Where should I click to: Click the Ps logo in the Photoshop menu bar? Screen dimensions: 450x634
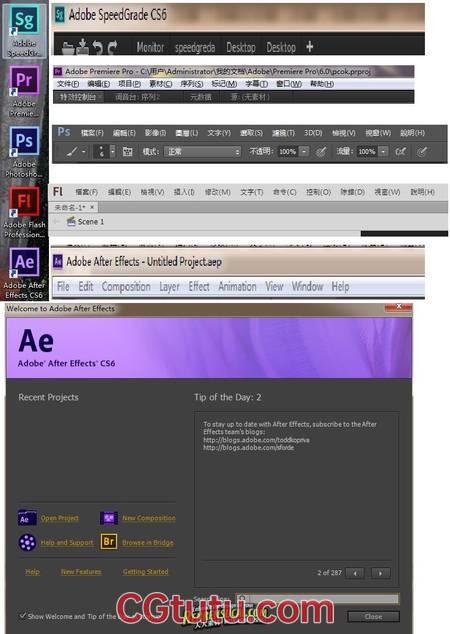[x=64, y=132]
